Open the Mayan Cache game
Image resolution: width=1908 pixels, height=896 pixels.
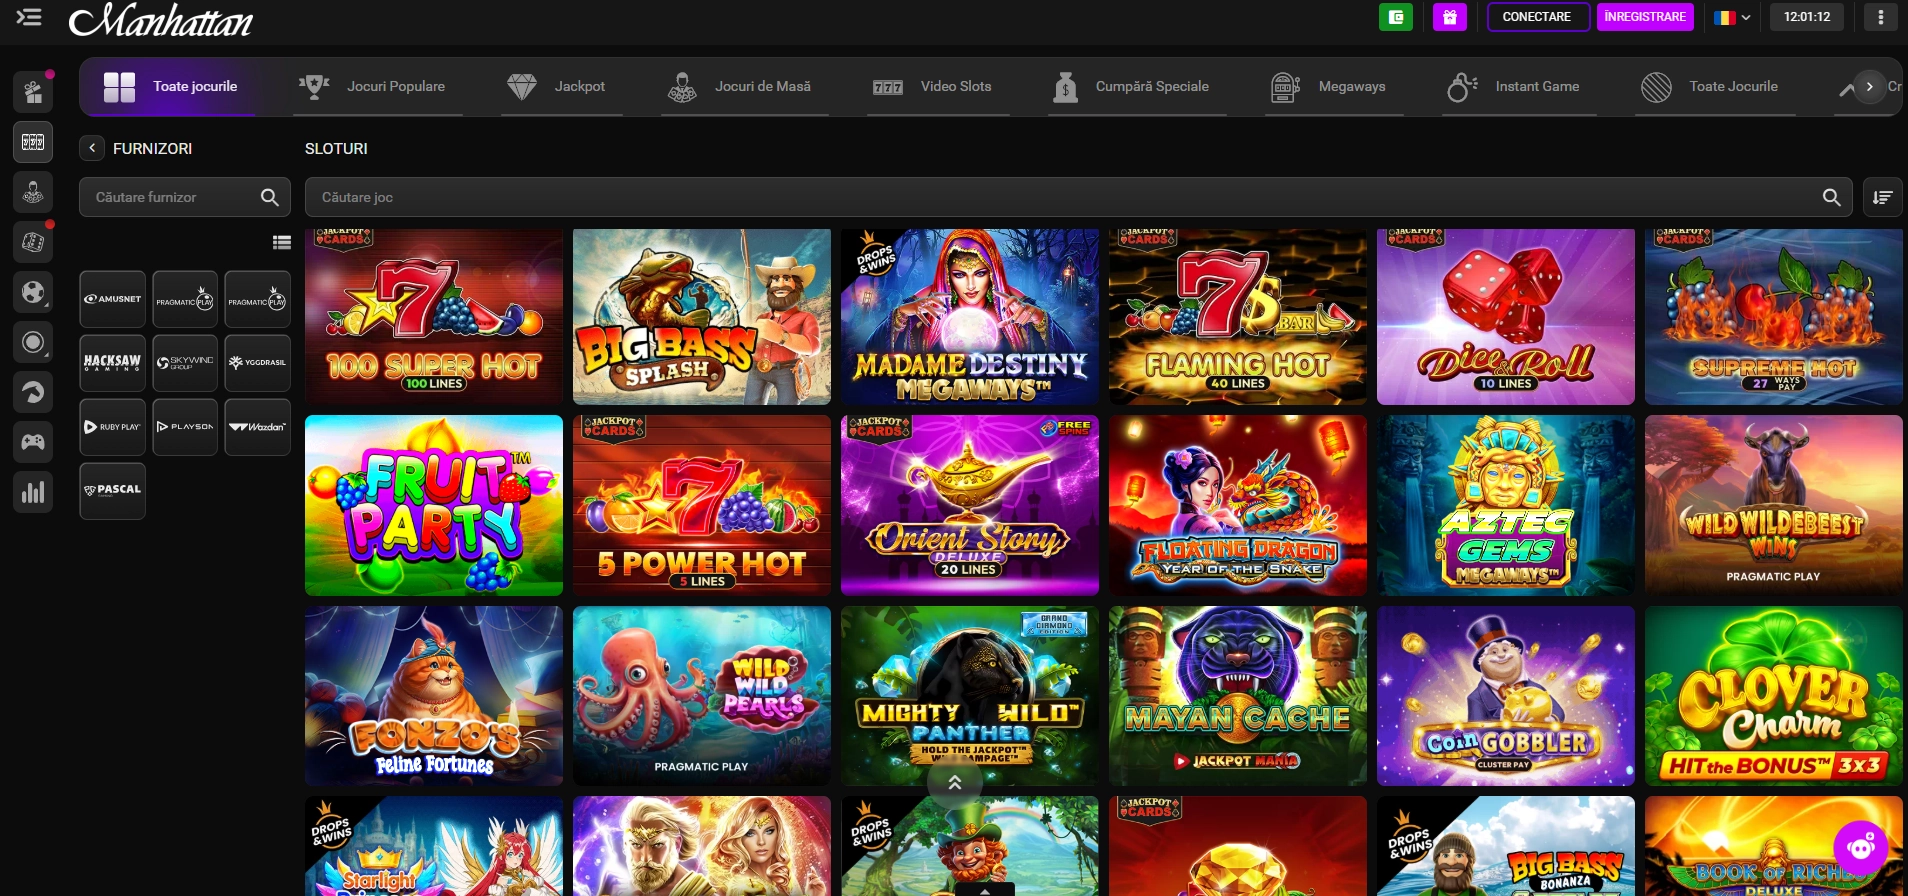click(1238, 696)
